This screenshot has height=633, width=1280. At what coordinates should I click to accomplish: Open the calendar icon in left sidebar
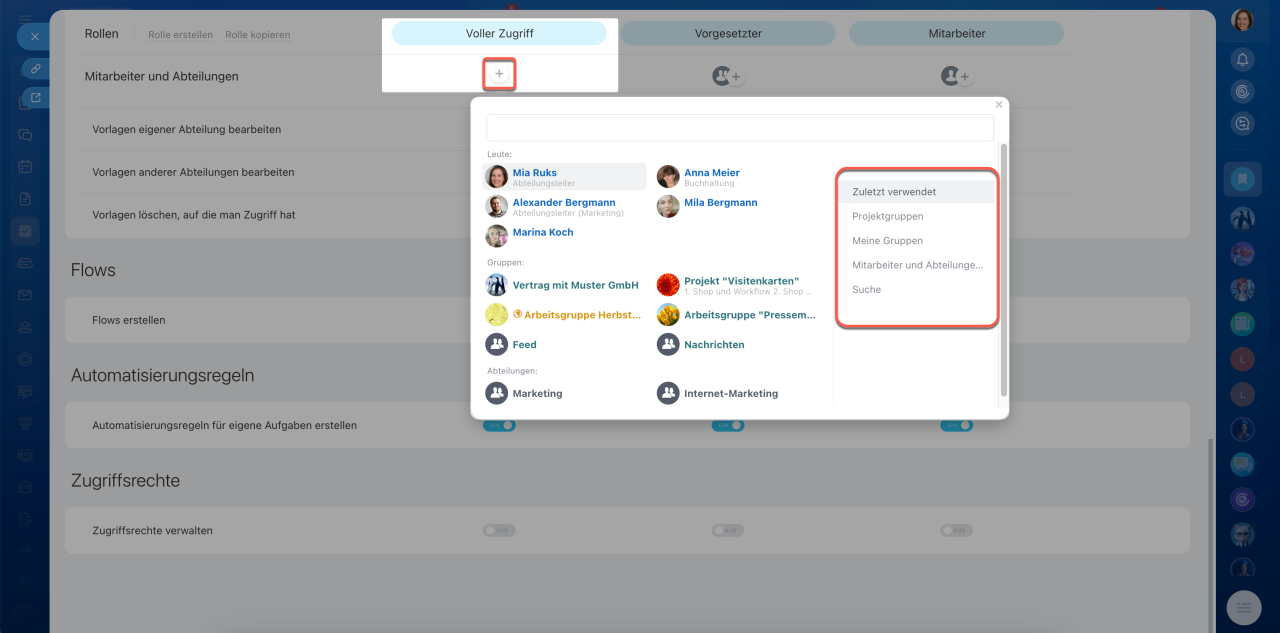click(x=25, y=166)
